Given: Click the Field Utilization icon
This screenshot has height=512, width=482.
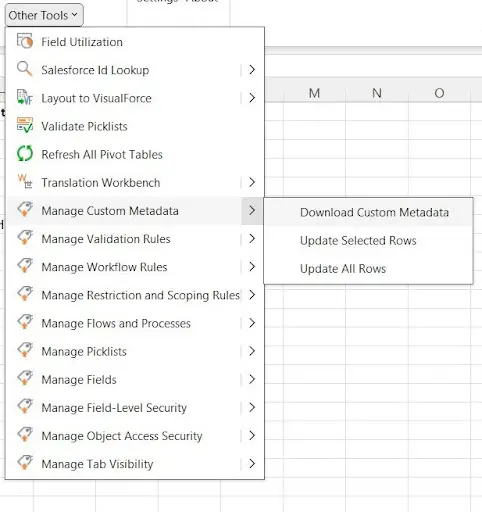Looking at the screenshot, I should [25, 41].
